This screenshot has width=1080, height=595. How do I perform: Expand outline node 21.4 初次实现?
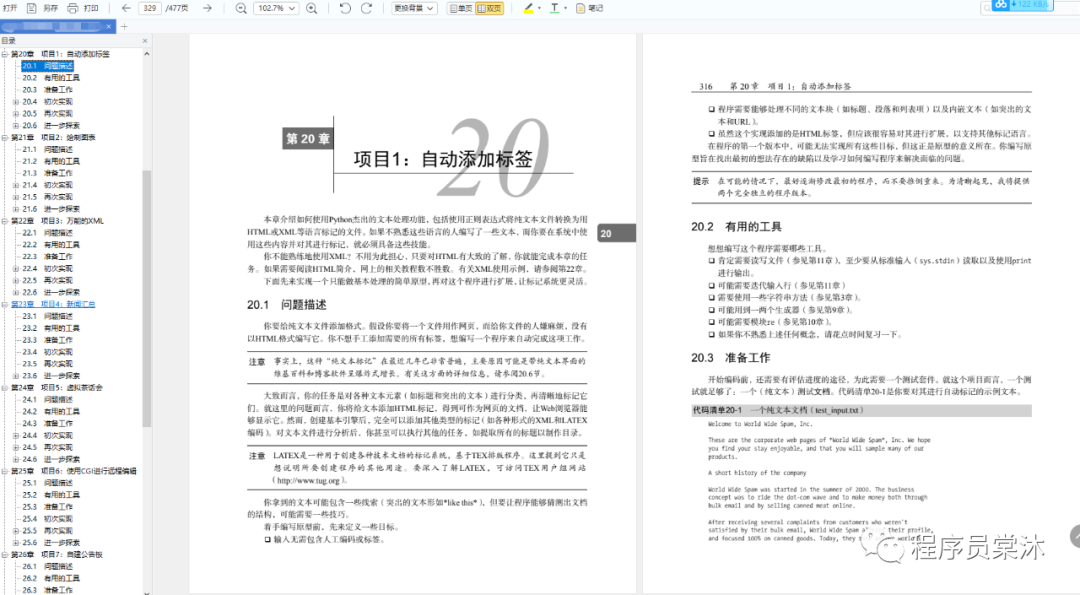pyautogui.click(x=16, y=185)
